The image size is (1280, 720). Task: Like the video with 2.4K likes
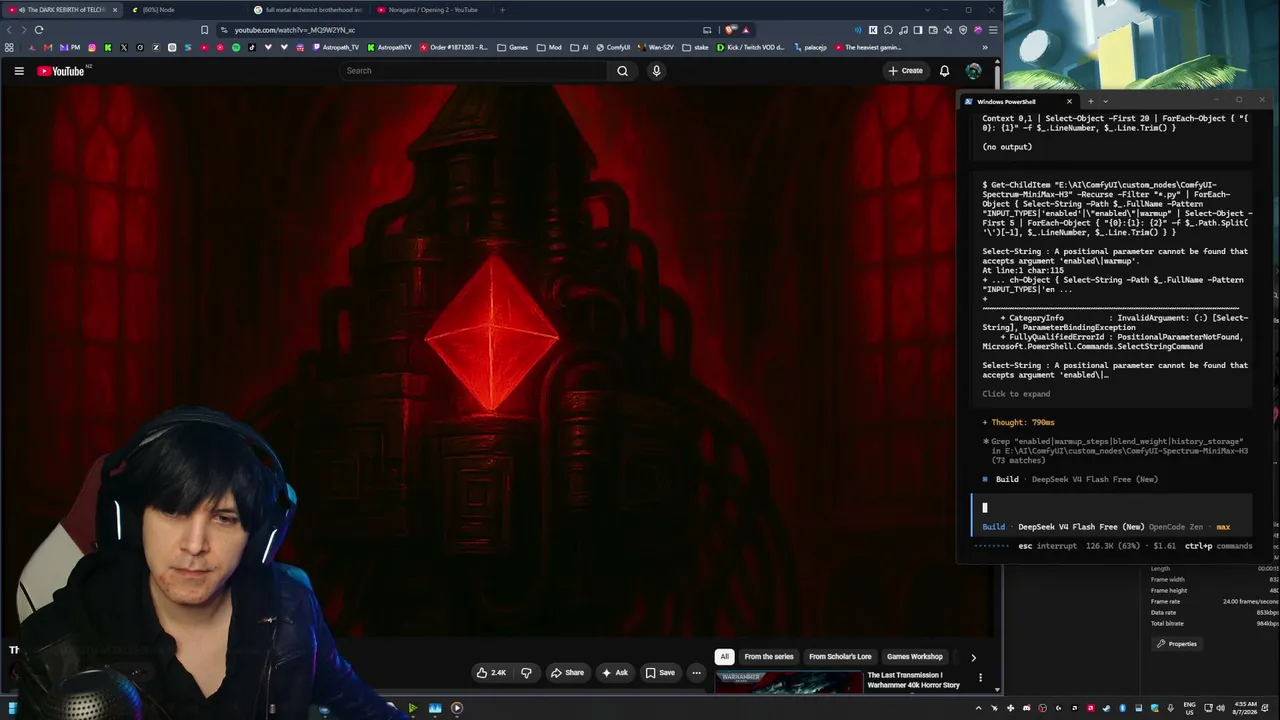491,673
